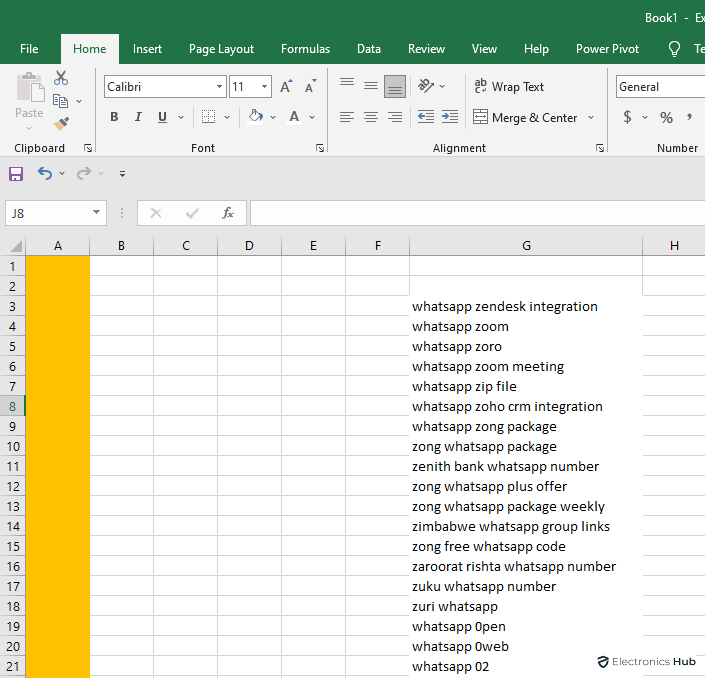The height and width of the screenshot is (678, 705).
Task: Apply Accounting dollar format
Action: (627, 117)
